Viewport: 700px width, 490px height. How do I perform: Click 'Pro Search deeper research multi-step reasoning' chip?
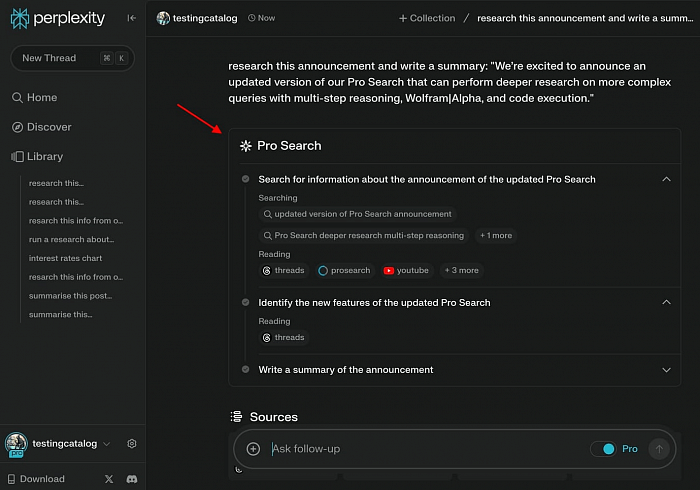pos(364,236)
